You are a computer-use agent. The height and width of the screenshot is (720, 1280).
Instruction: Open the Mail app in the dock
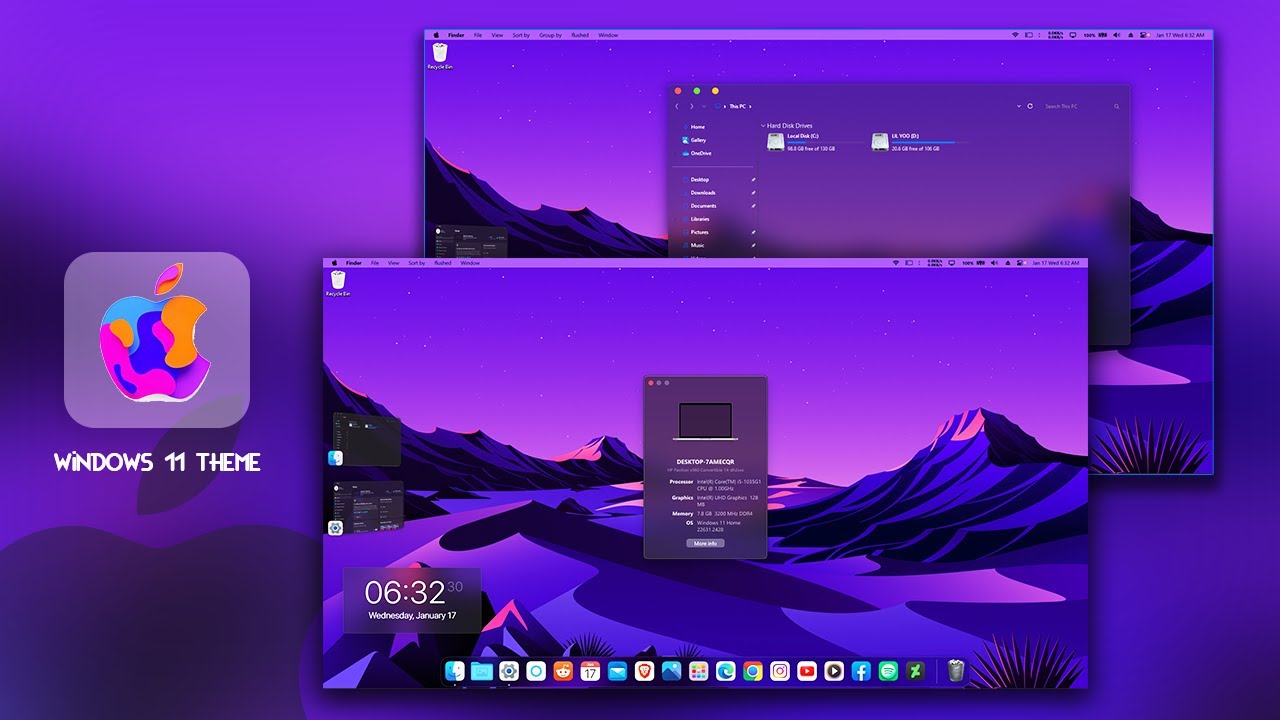coord(617,671)
